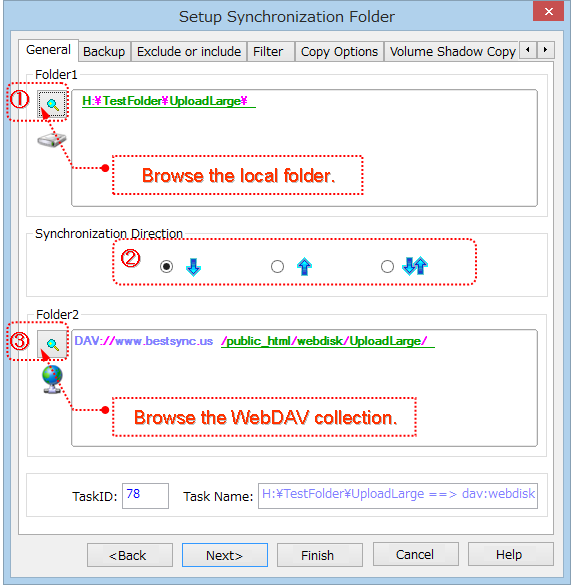Open the Exclude or include tab
The width and height of the screenshot is (571, 585).
click(x=189, y=51)
